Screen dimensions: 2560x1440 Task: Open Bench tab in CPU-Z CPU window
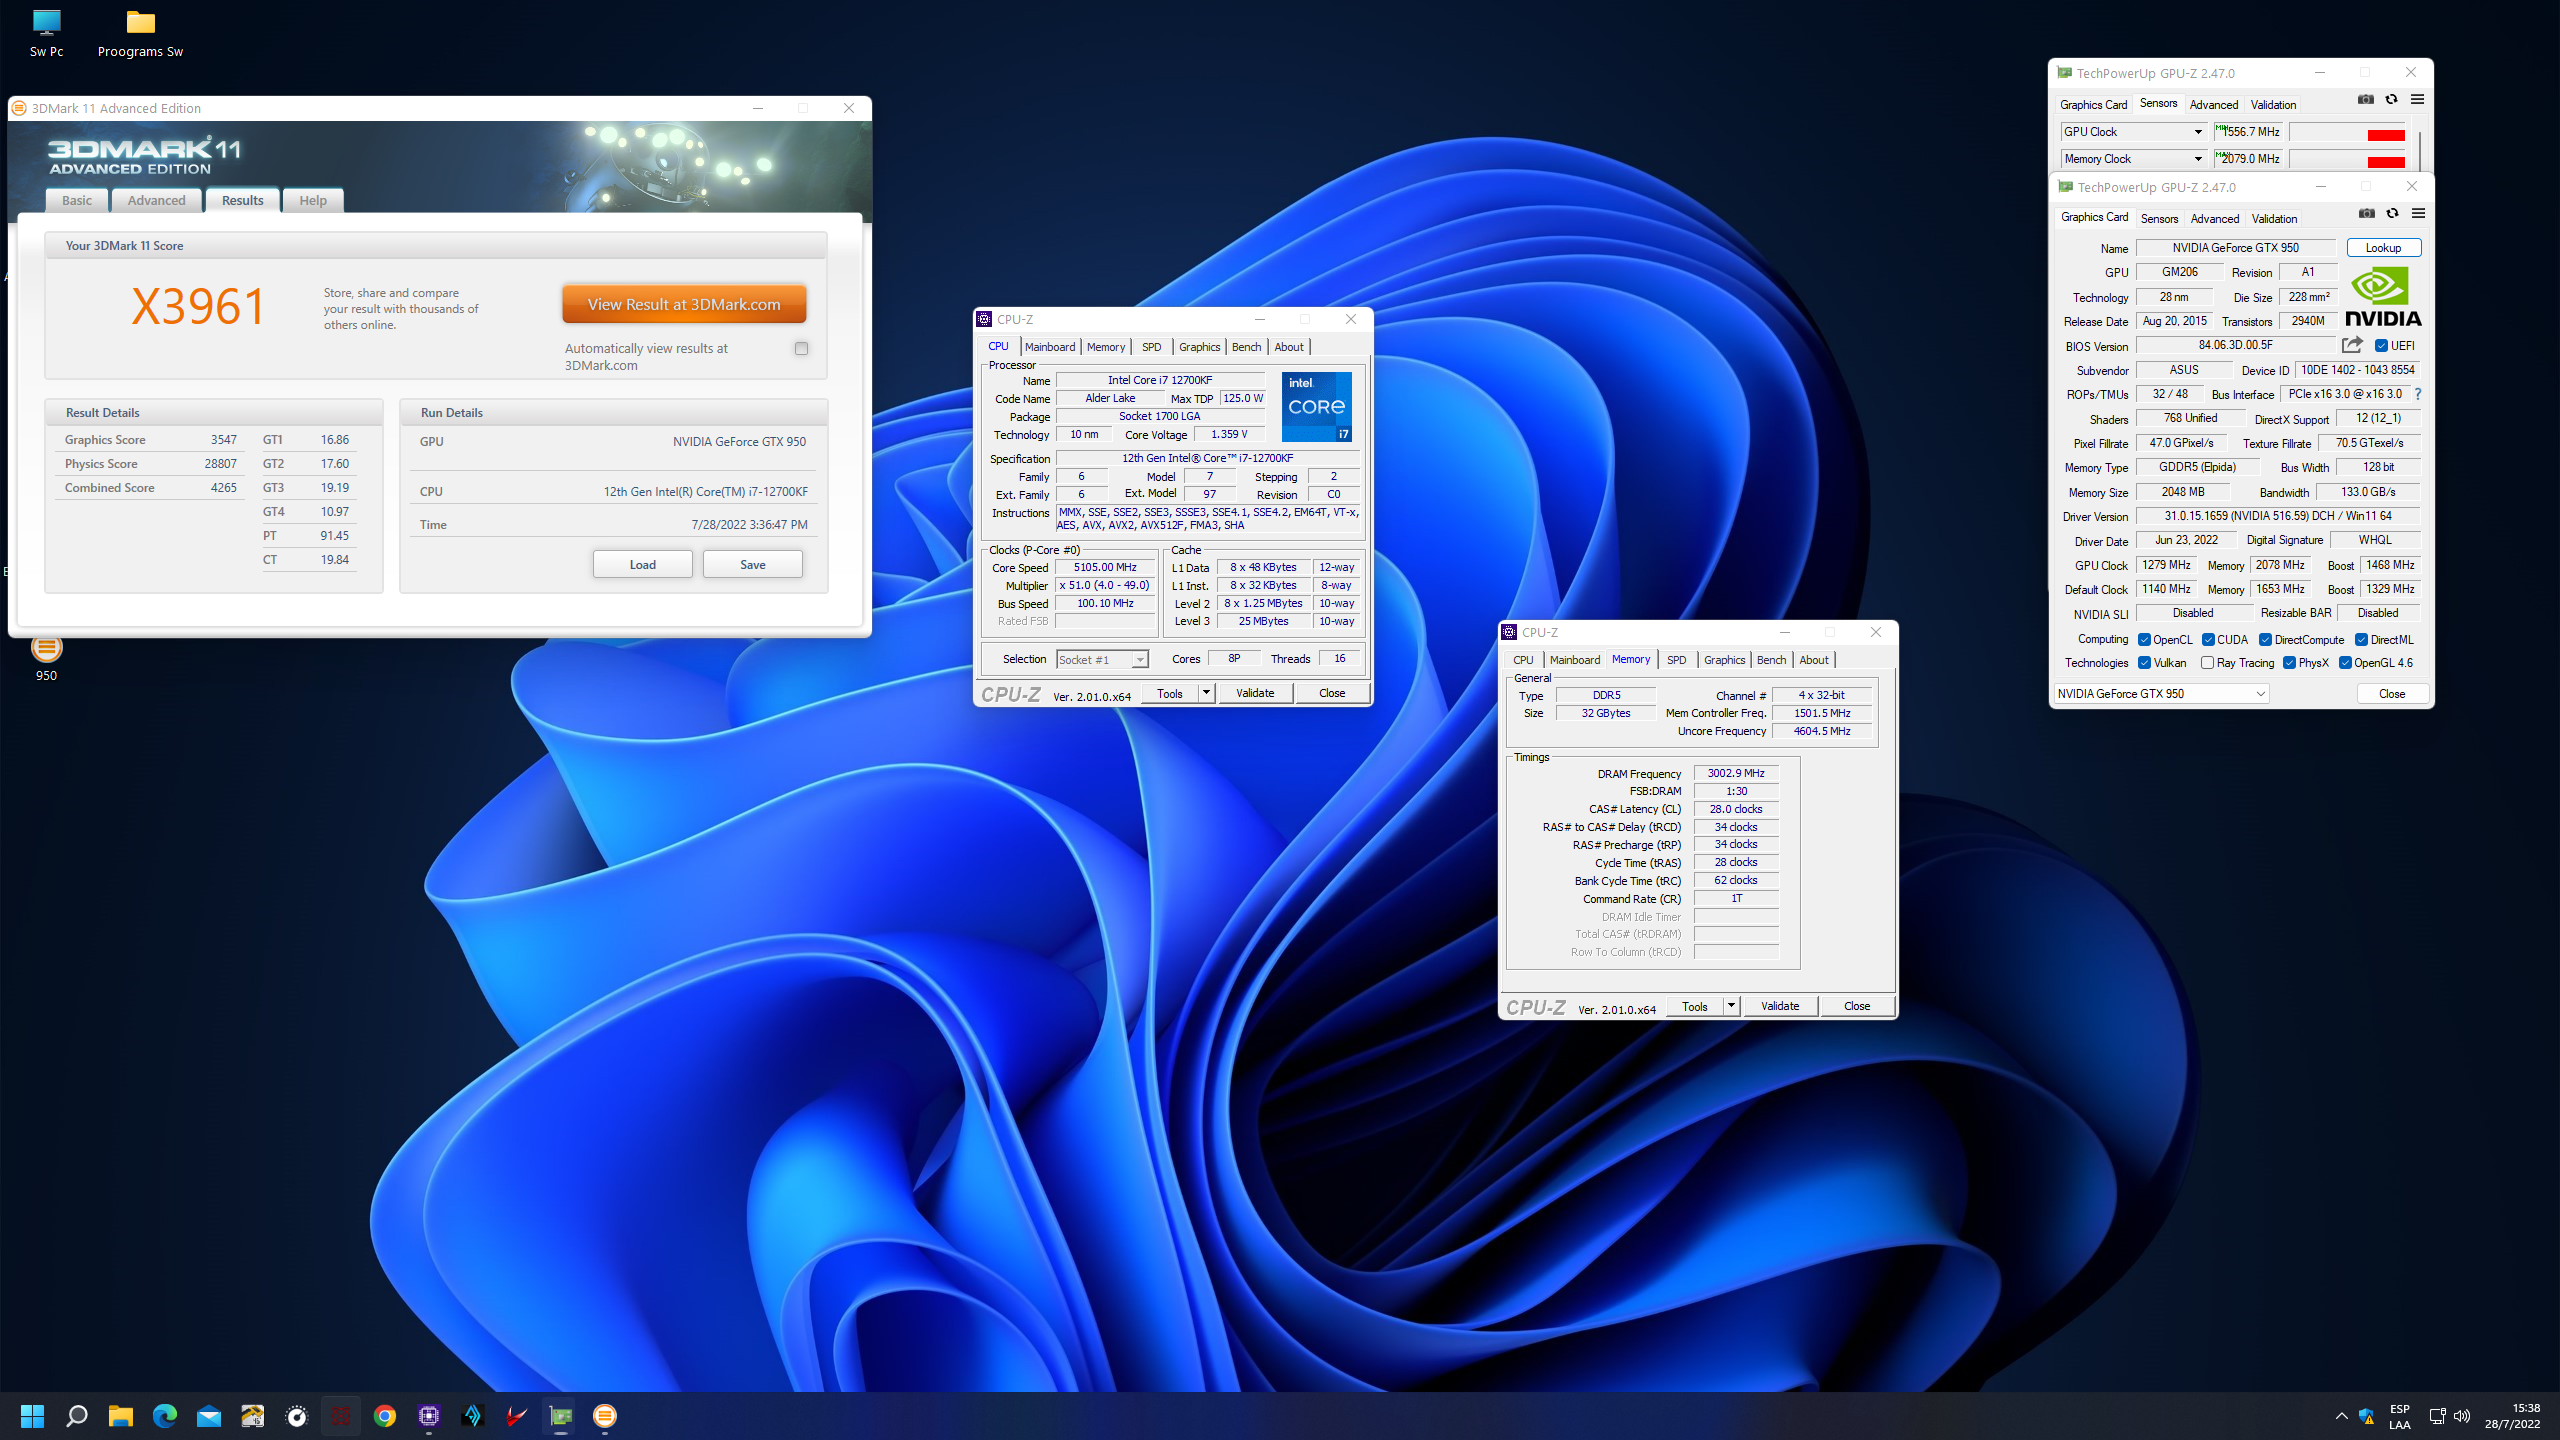tap(1246, 347)
